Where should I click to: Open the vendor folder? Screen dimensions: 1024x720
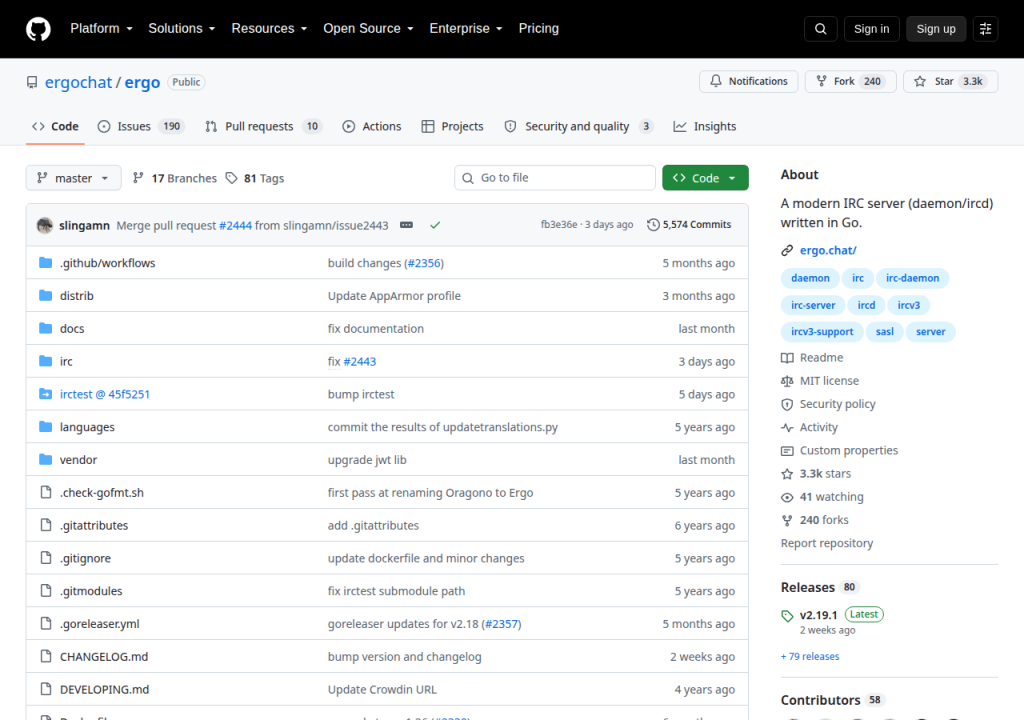78,460
